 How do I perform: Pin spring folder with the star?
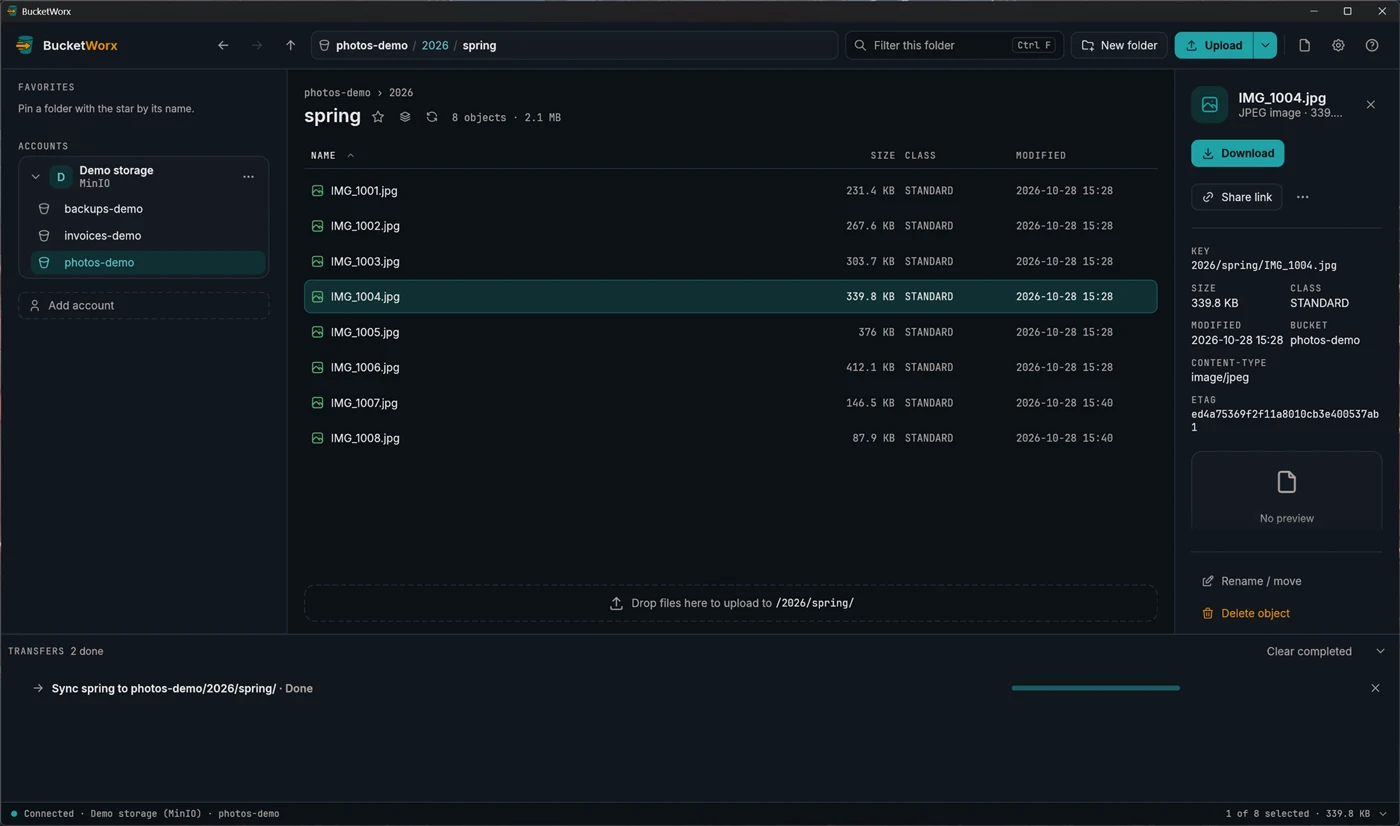point(378,117)
